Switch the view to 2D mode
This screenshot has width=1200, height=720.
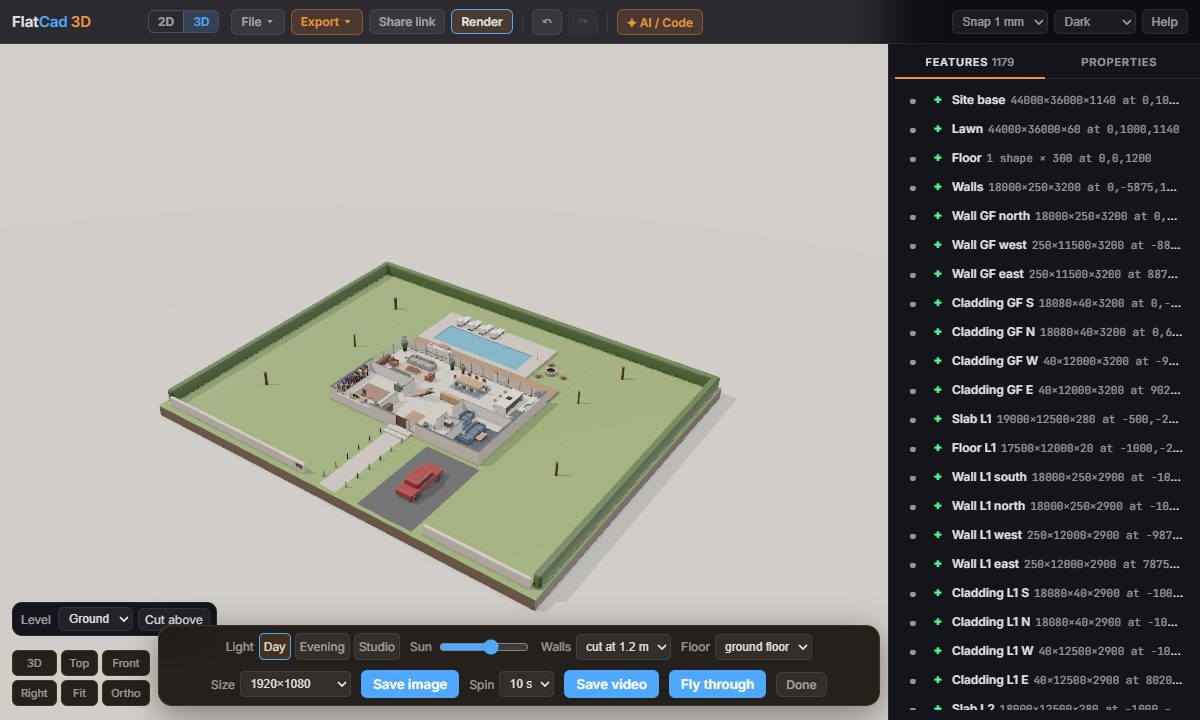pos(166,22)
